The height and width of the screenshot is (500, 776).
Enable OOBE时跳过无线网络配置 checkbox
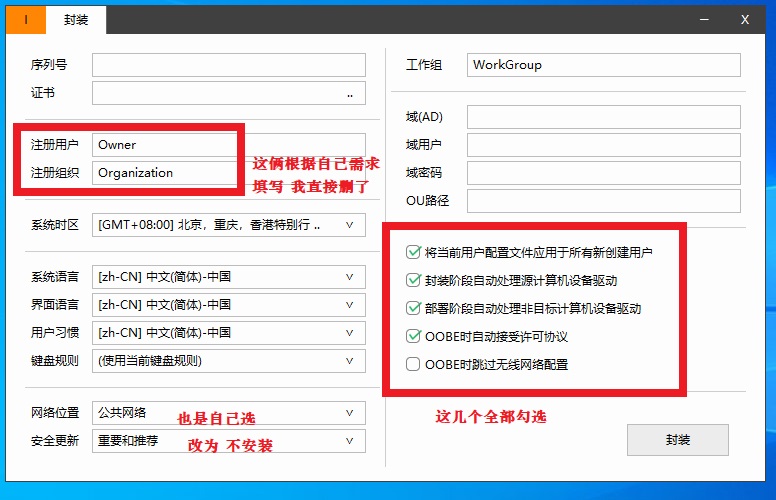[413, 365]
